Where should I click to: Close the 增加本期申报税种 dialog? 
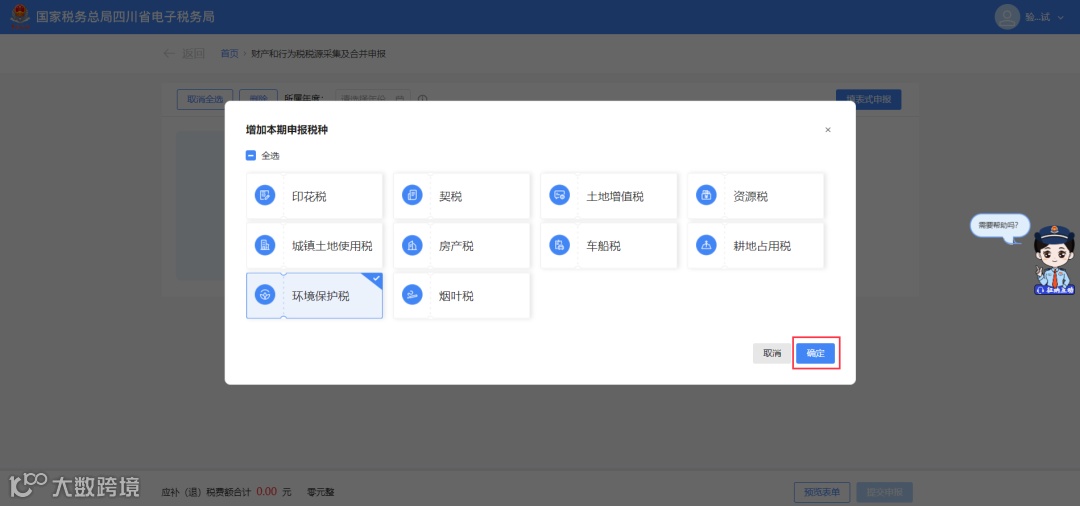coord(828,129)
